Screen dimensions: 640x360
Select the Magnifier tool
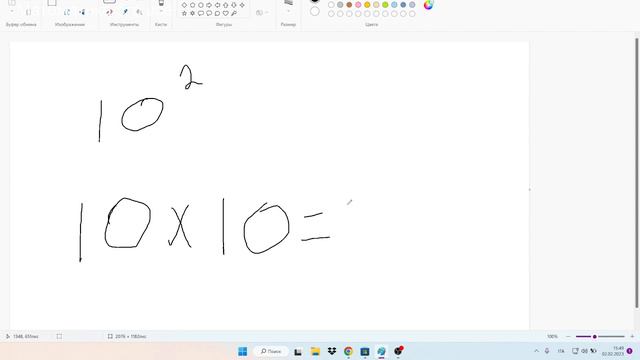coord(140,12)
